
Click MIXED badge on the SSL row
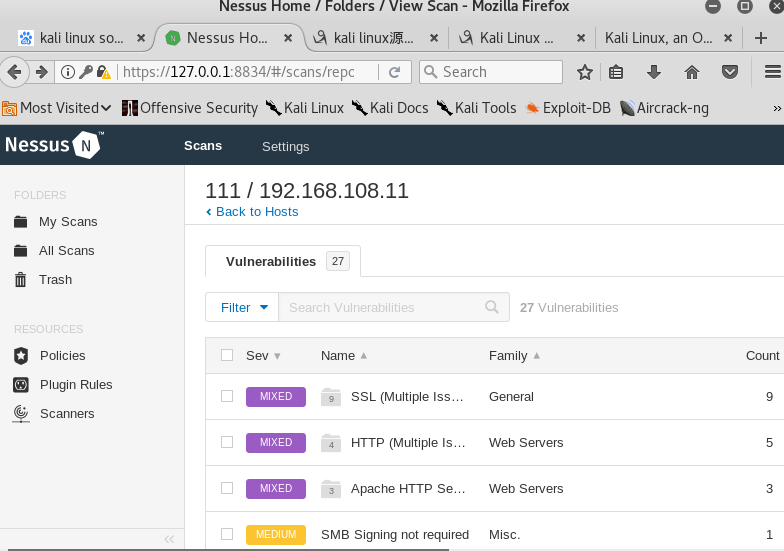pyautogui.click(x=276, y=396)
